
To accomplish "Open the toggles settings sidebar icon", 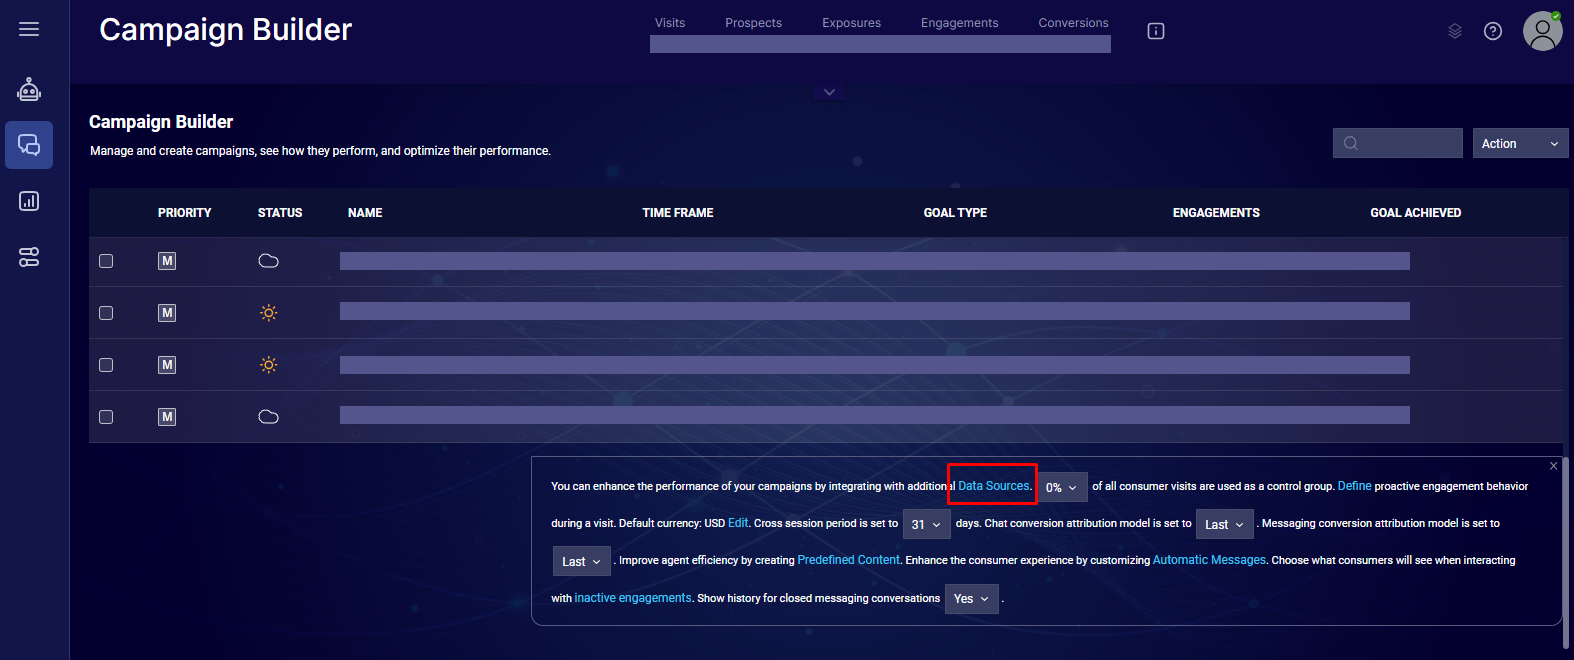I will click(x=29, y=257).
